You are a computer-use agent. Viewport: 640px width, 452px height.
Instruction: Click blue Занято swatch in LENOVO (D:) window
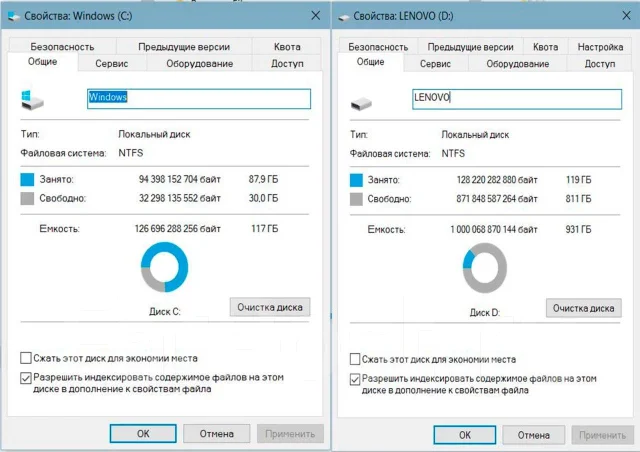click(x=356, y=180)
